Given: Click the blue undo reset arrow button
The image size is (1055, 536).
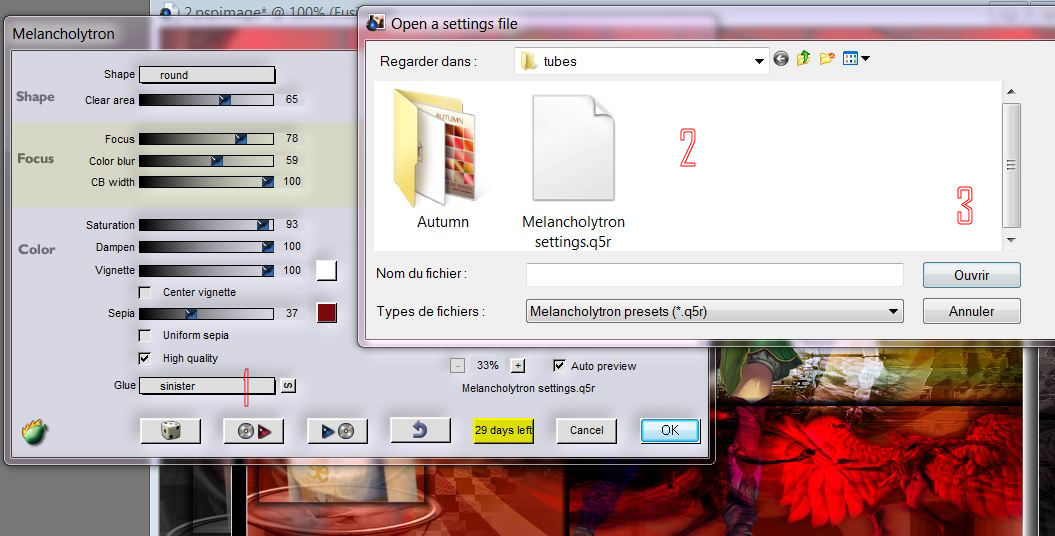Looking at the screenshot, I should pos(420,430).
